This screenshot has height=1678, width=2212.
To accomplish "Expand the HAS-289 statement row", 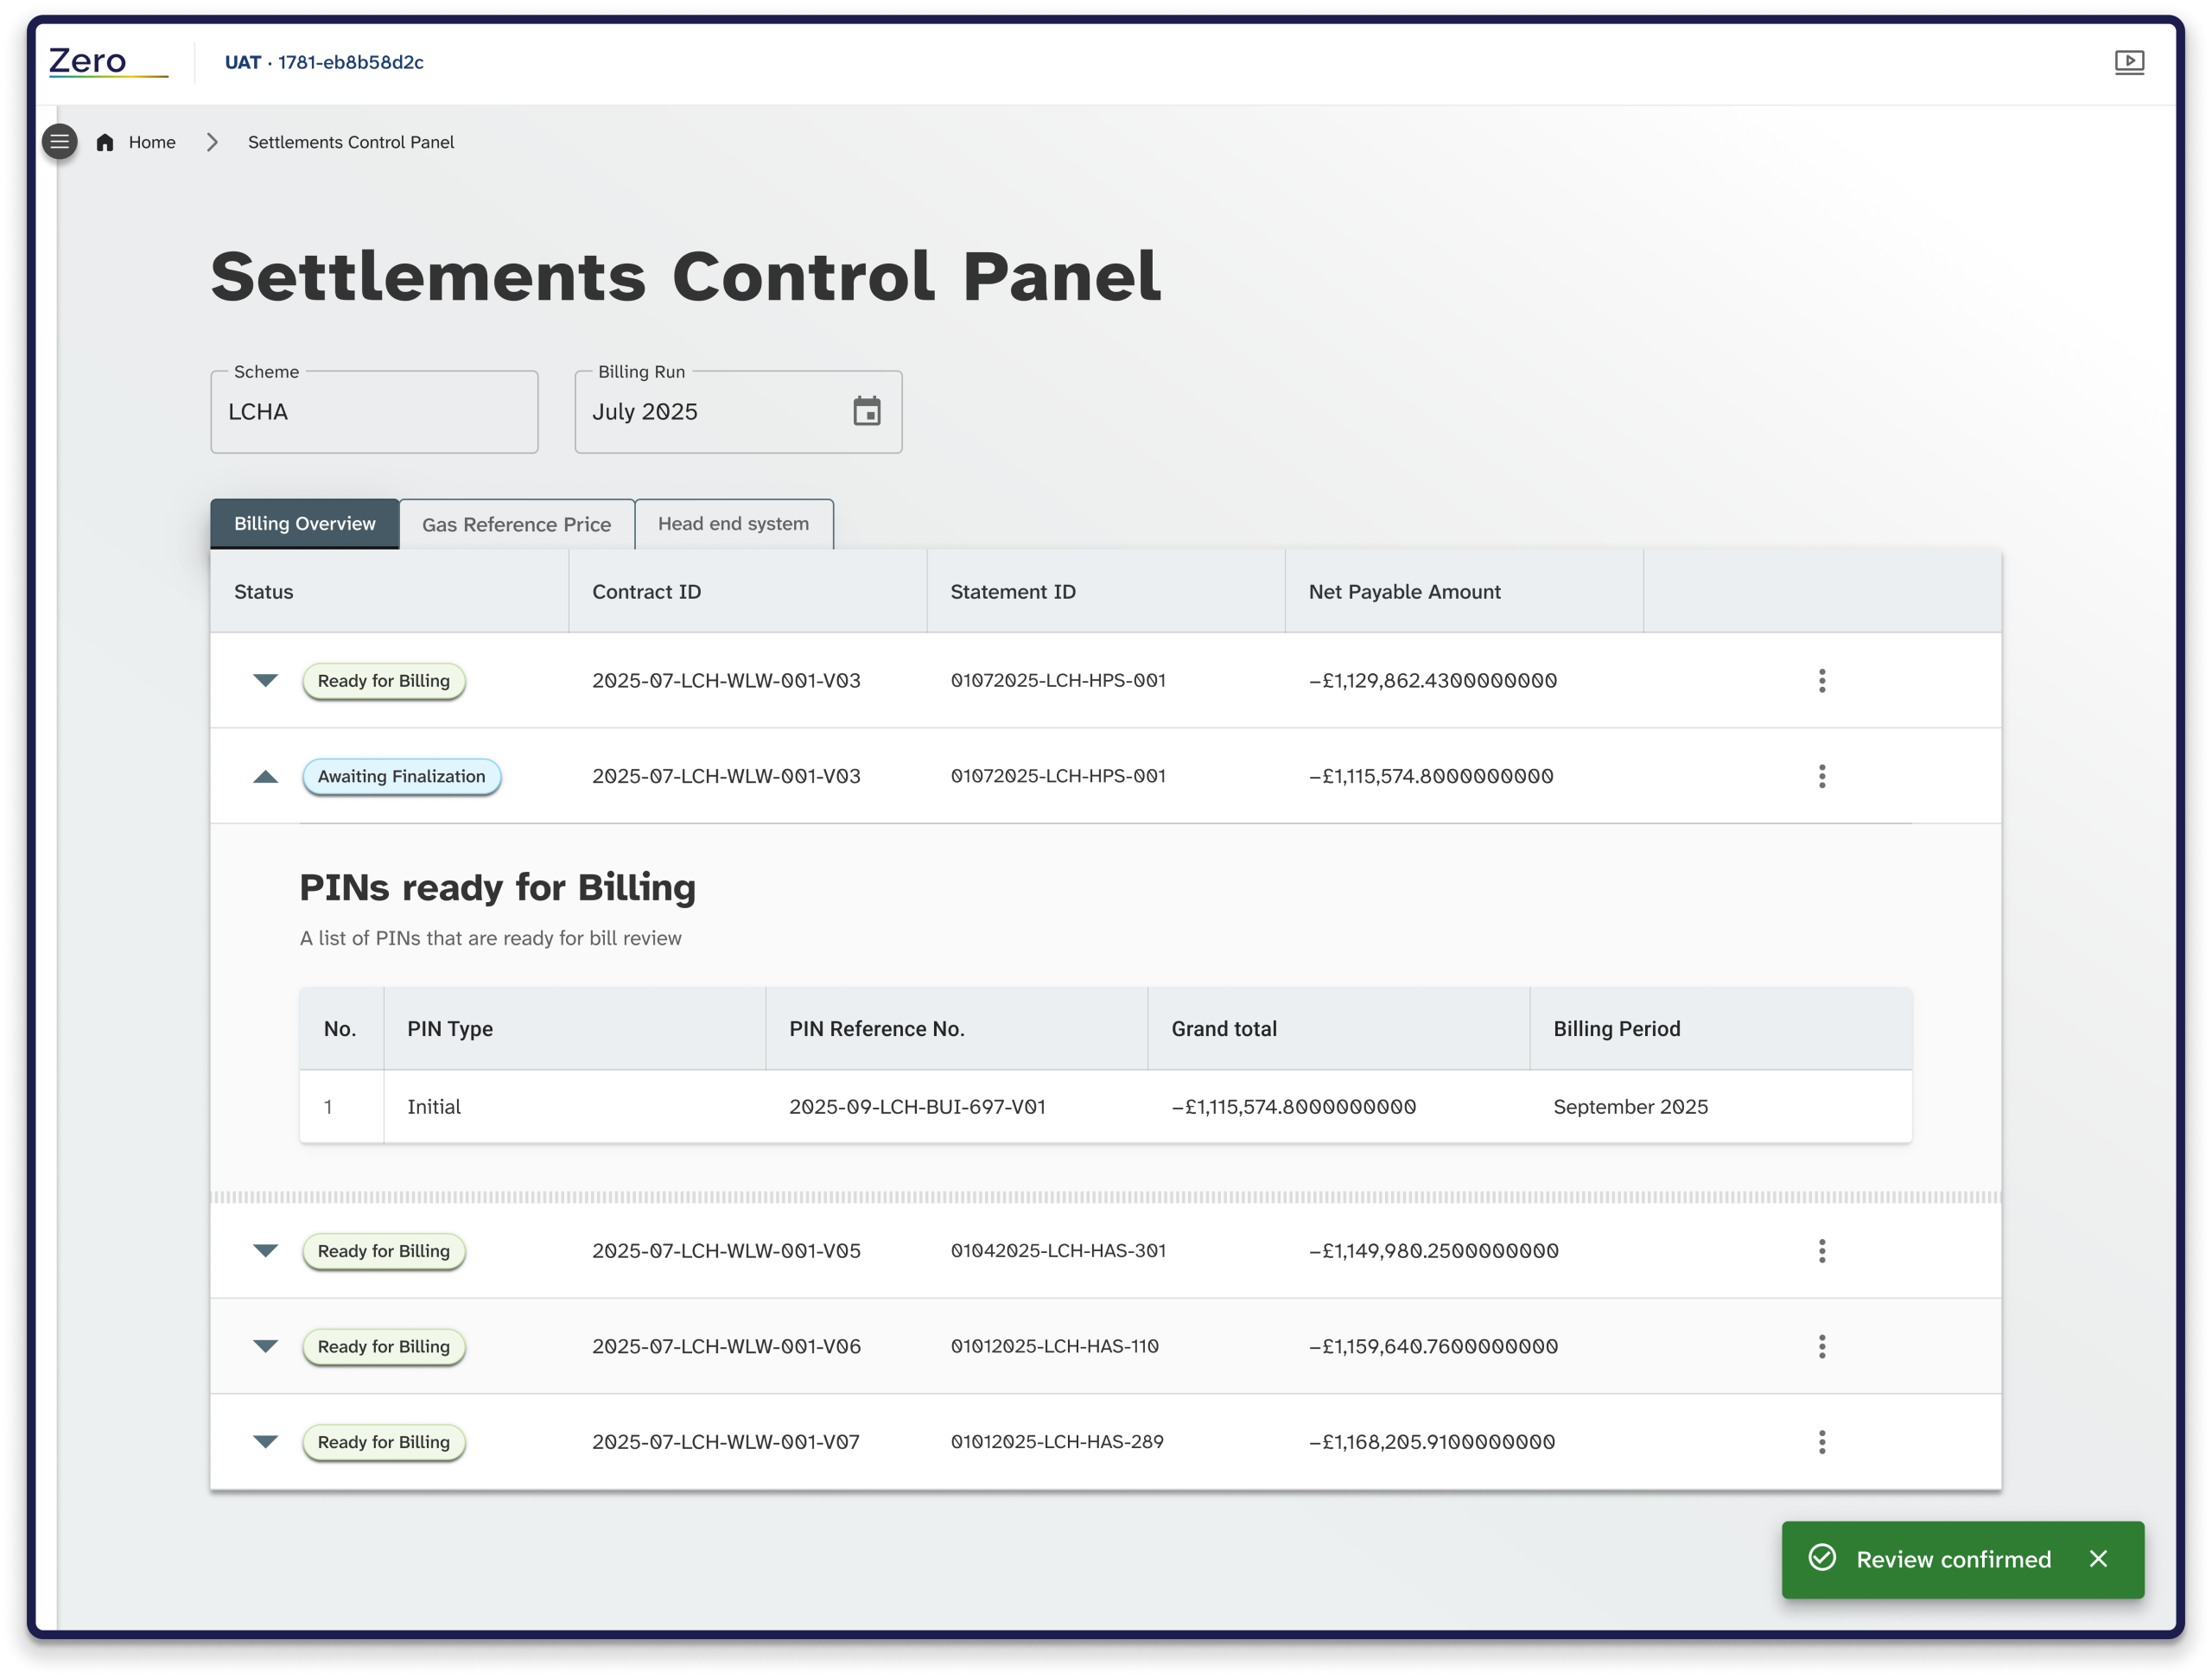I will tap(265, 1442).
